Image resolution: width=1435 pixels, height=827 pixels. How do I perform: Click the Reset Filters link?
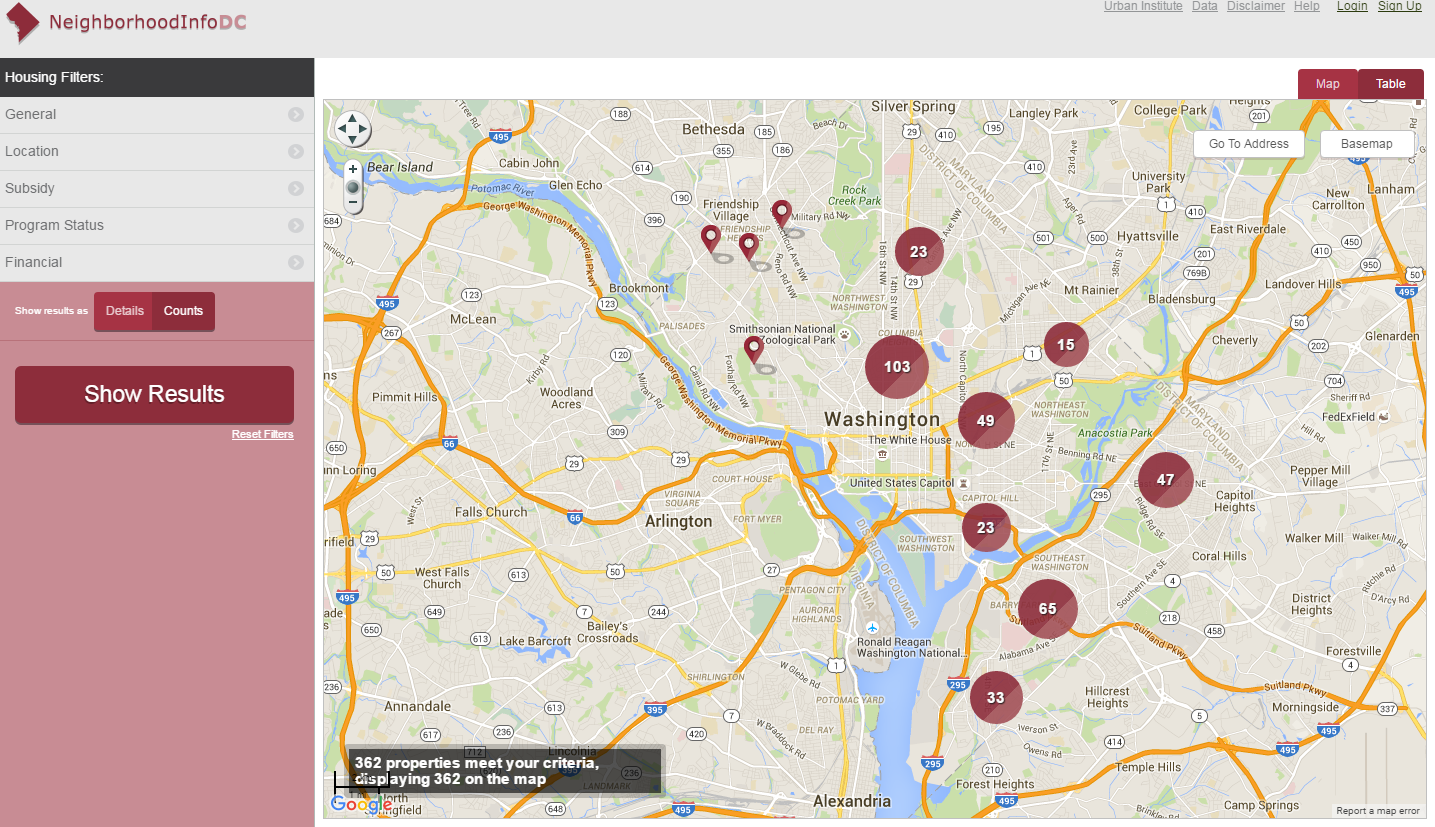click(x=263, y=434)
